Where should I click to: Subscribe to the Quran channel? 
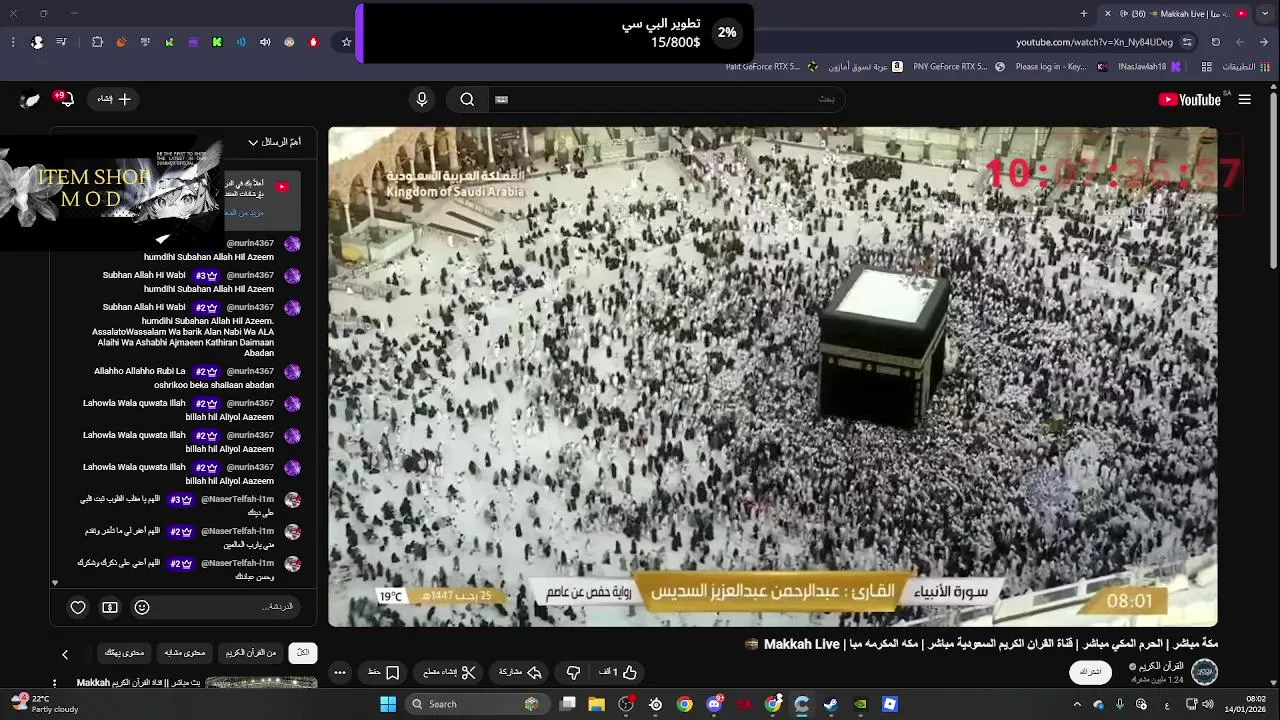(1092, 672)
